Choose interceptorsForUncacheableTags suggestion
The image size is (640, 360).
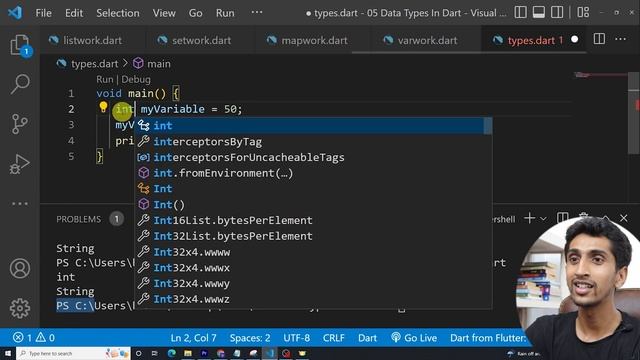tap(313, 158)
